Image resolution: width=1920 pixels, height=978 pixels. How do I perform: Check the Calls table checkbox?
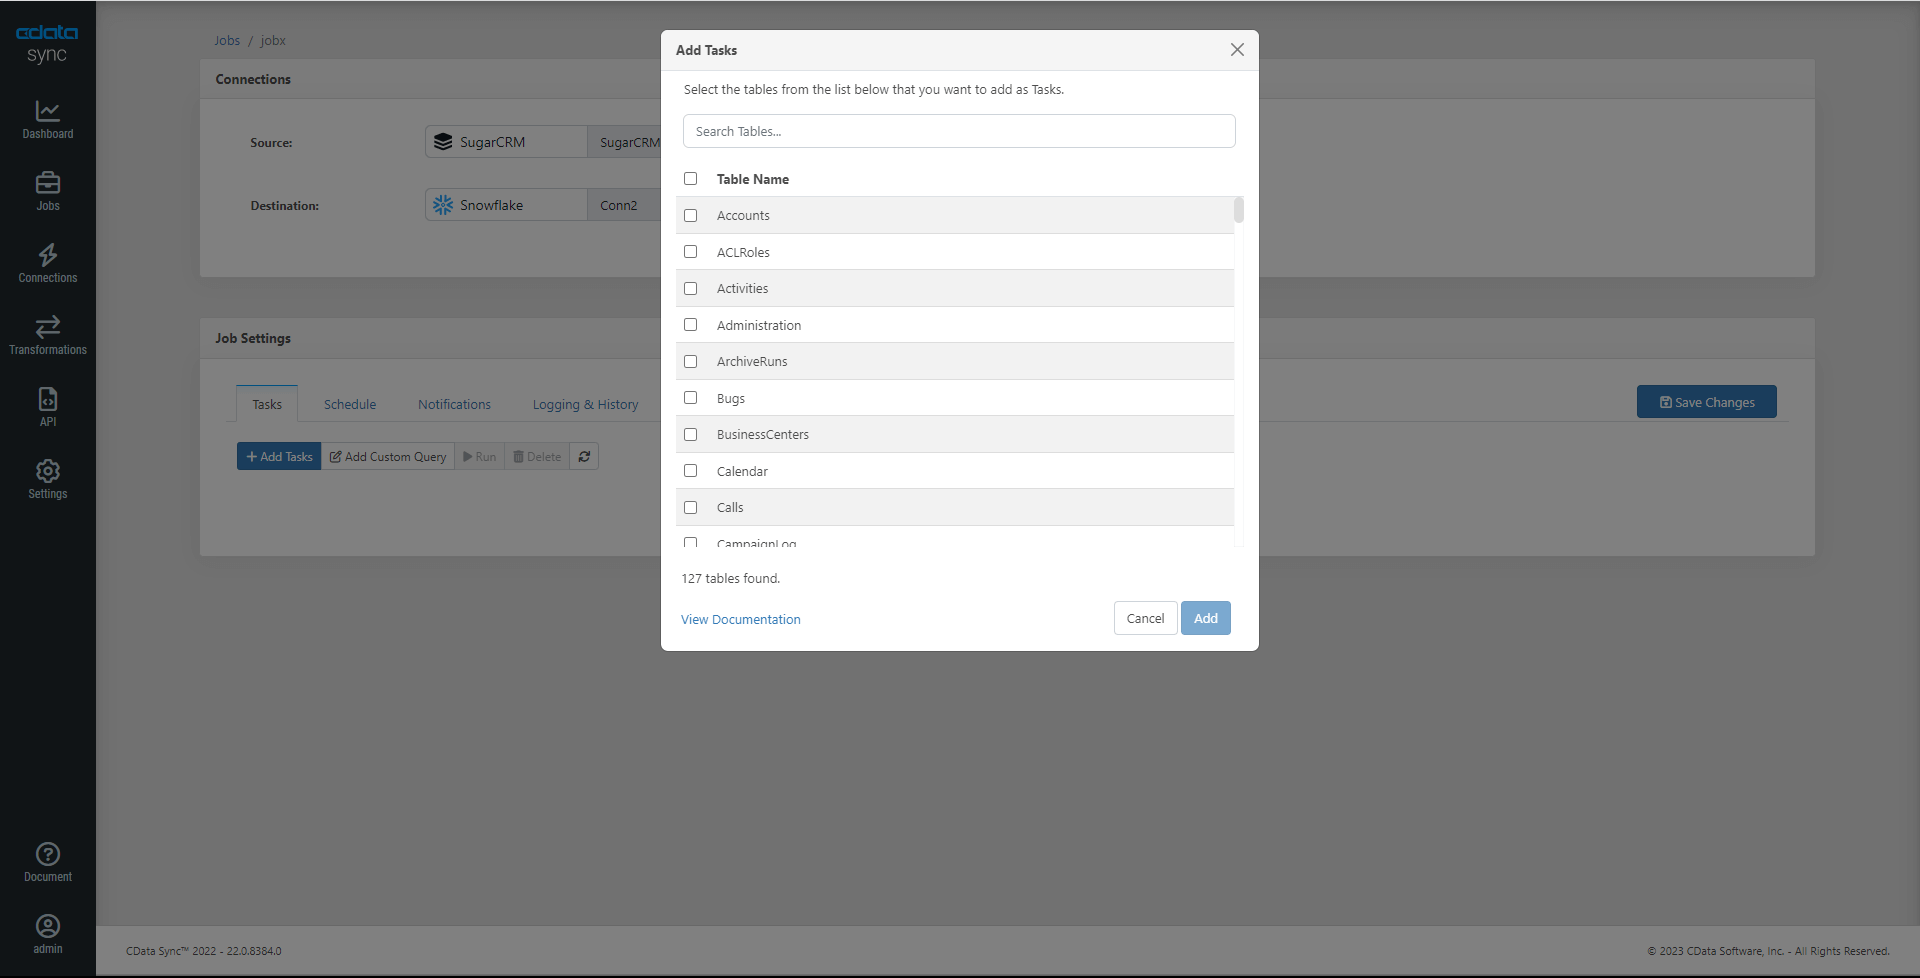(690, 507)
